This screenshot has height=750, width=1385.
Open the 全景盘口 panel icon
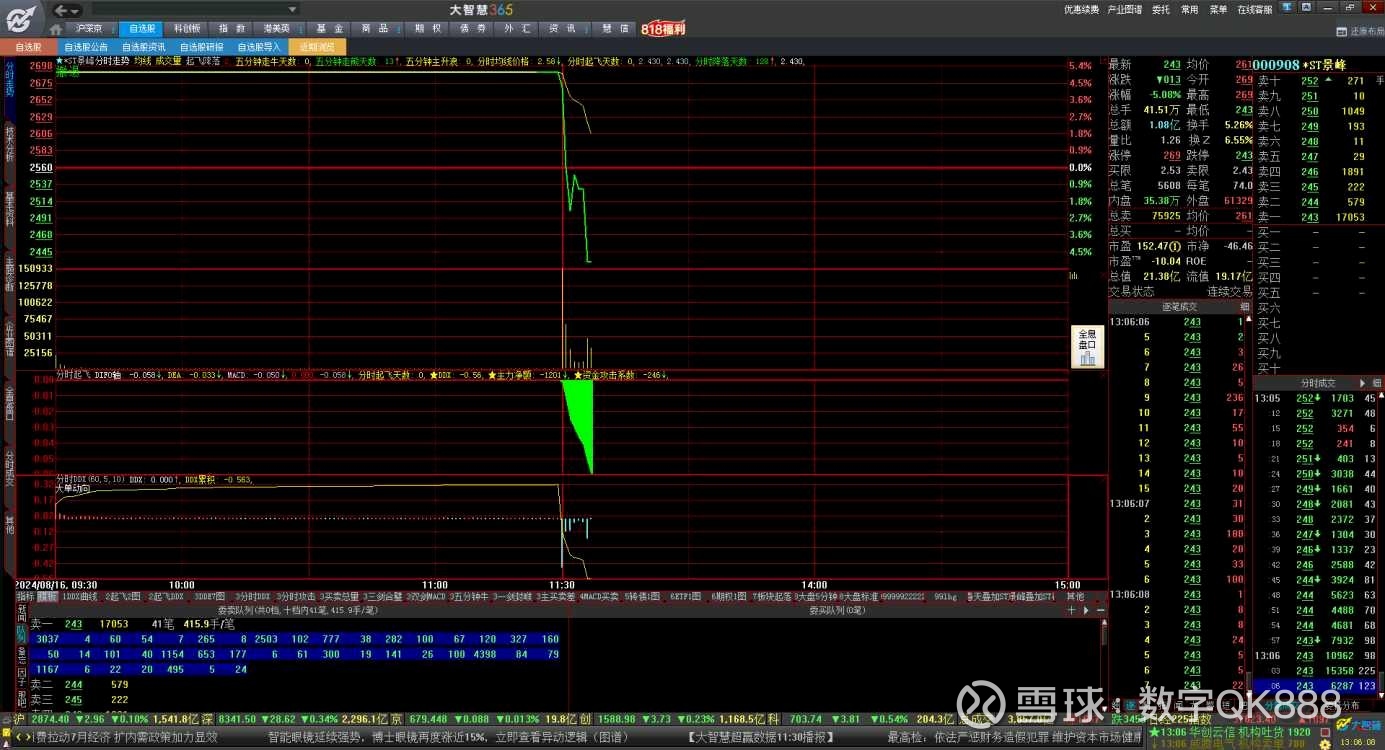click(1087, 347)
